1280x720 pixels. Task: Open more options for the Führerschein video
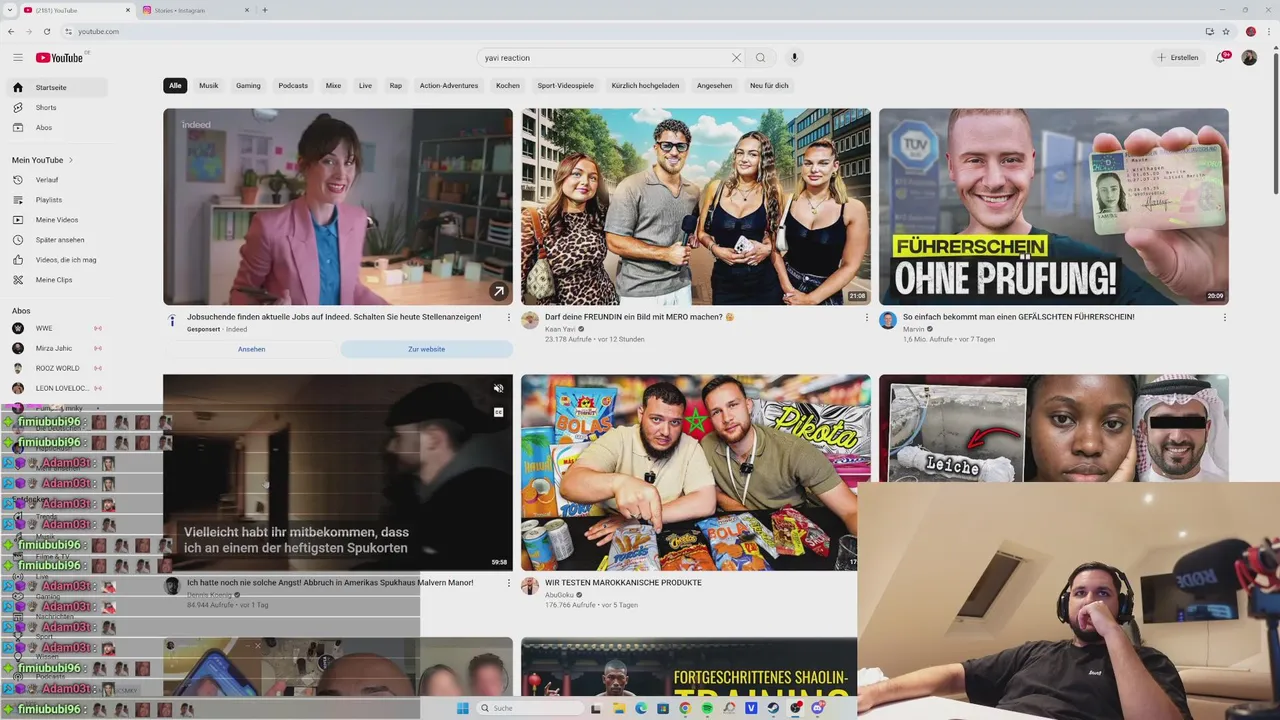pos(1224,318)
